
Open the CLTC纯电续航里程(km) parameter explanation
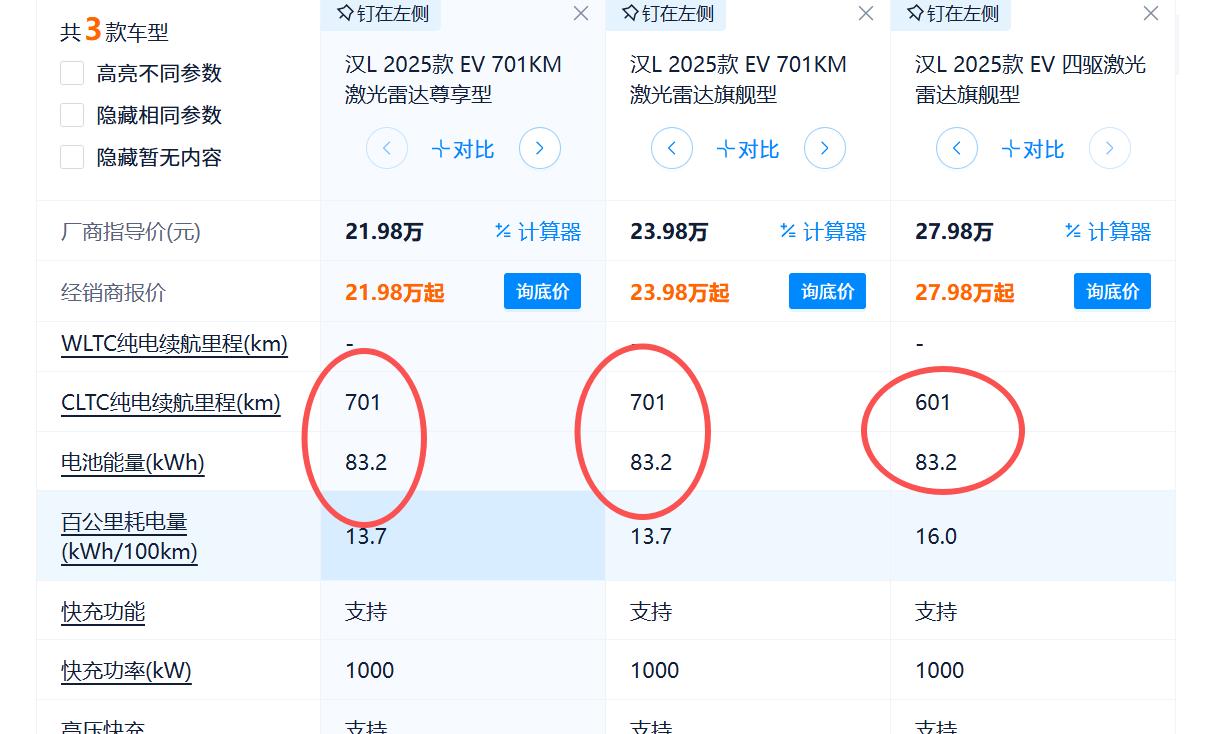coord(171,403)
